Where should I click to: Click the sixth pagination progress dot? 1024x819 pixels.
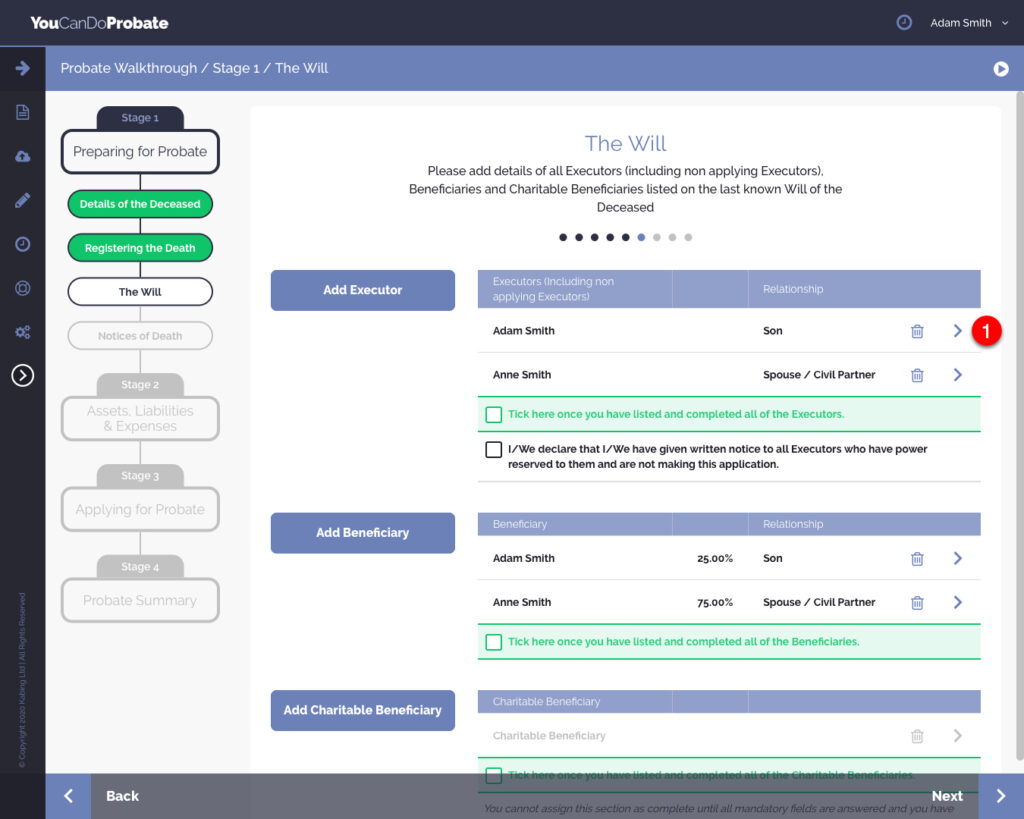click(641, 238)
